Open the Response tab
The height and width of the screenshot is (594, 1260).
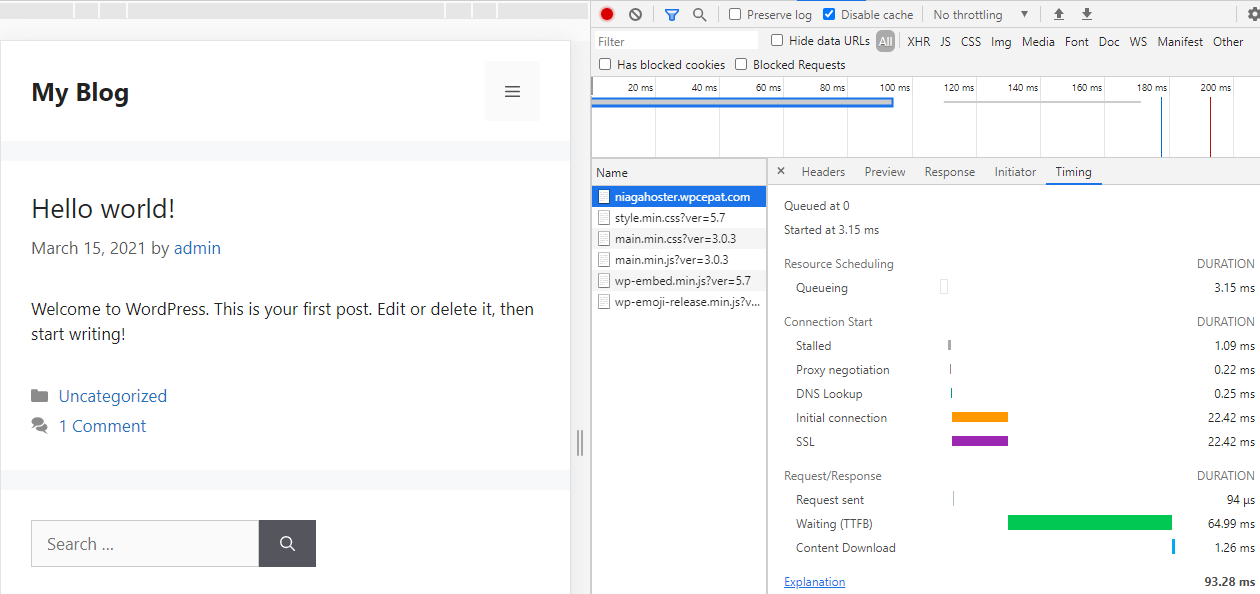(949, 172)
